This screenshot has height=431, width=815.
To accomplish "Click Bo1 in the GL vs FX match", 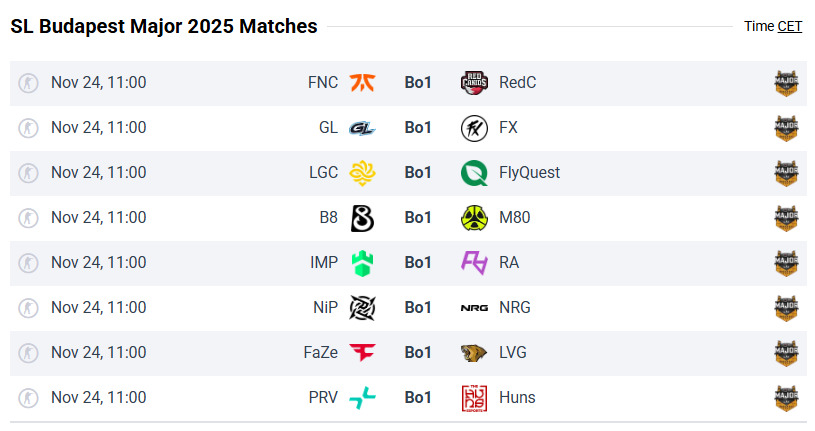I will click(x=418, y=128).
